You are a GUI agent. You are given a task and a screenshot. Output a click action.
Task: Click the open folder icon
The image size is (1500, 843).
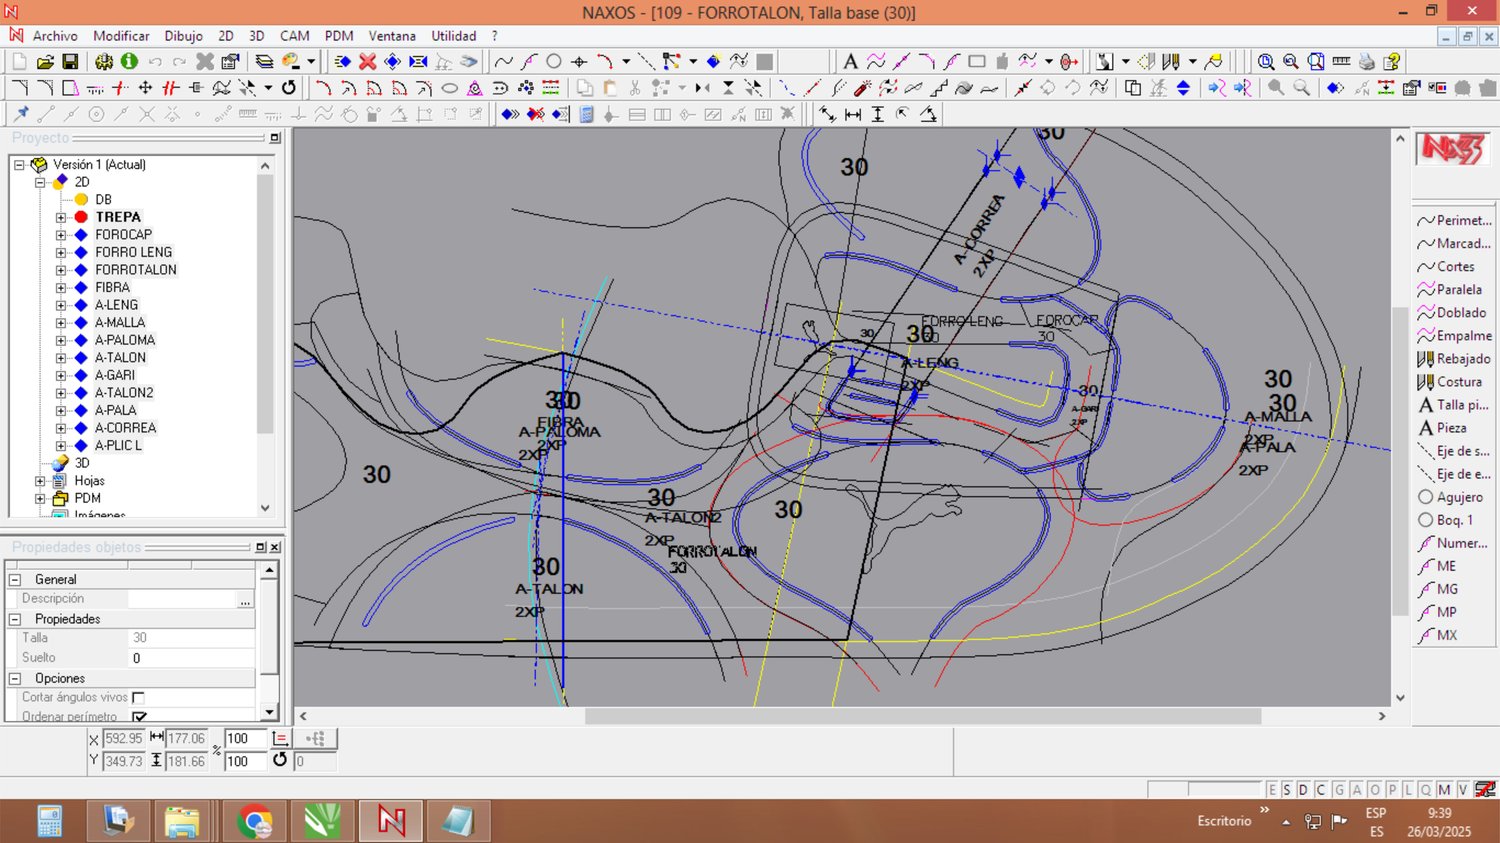(x=45, y=62)
